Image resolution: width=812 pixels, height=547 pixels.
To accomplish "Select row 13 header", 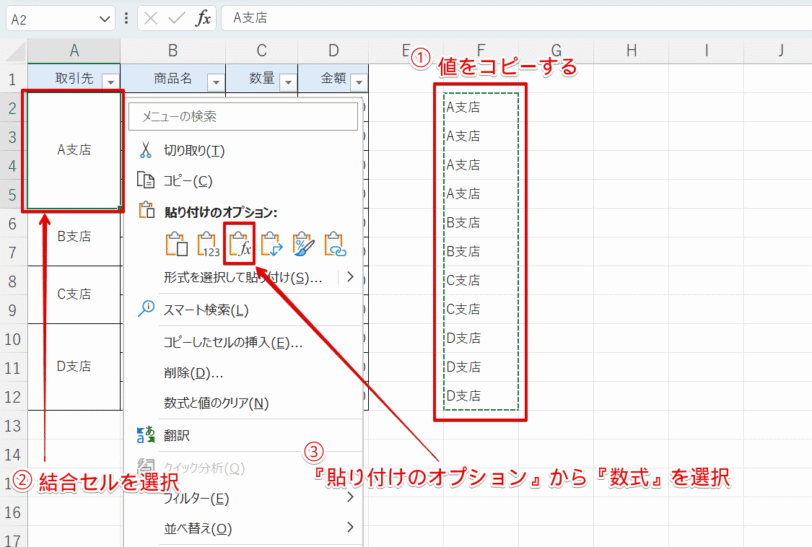I will pos(13,425).
